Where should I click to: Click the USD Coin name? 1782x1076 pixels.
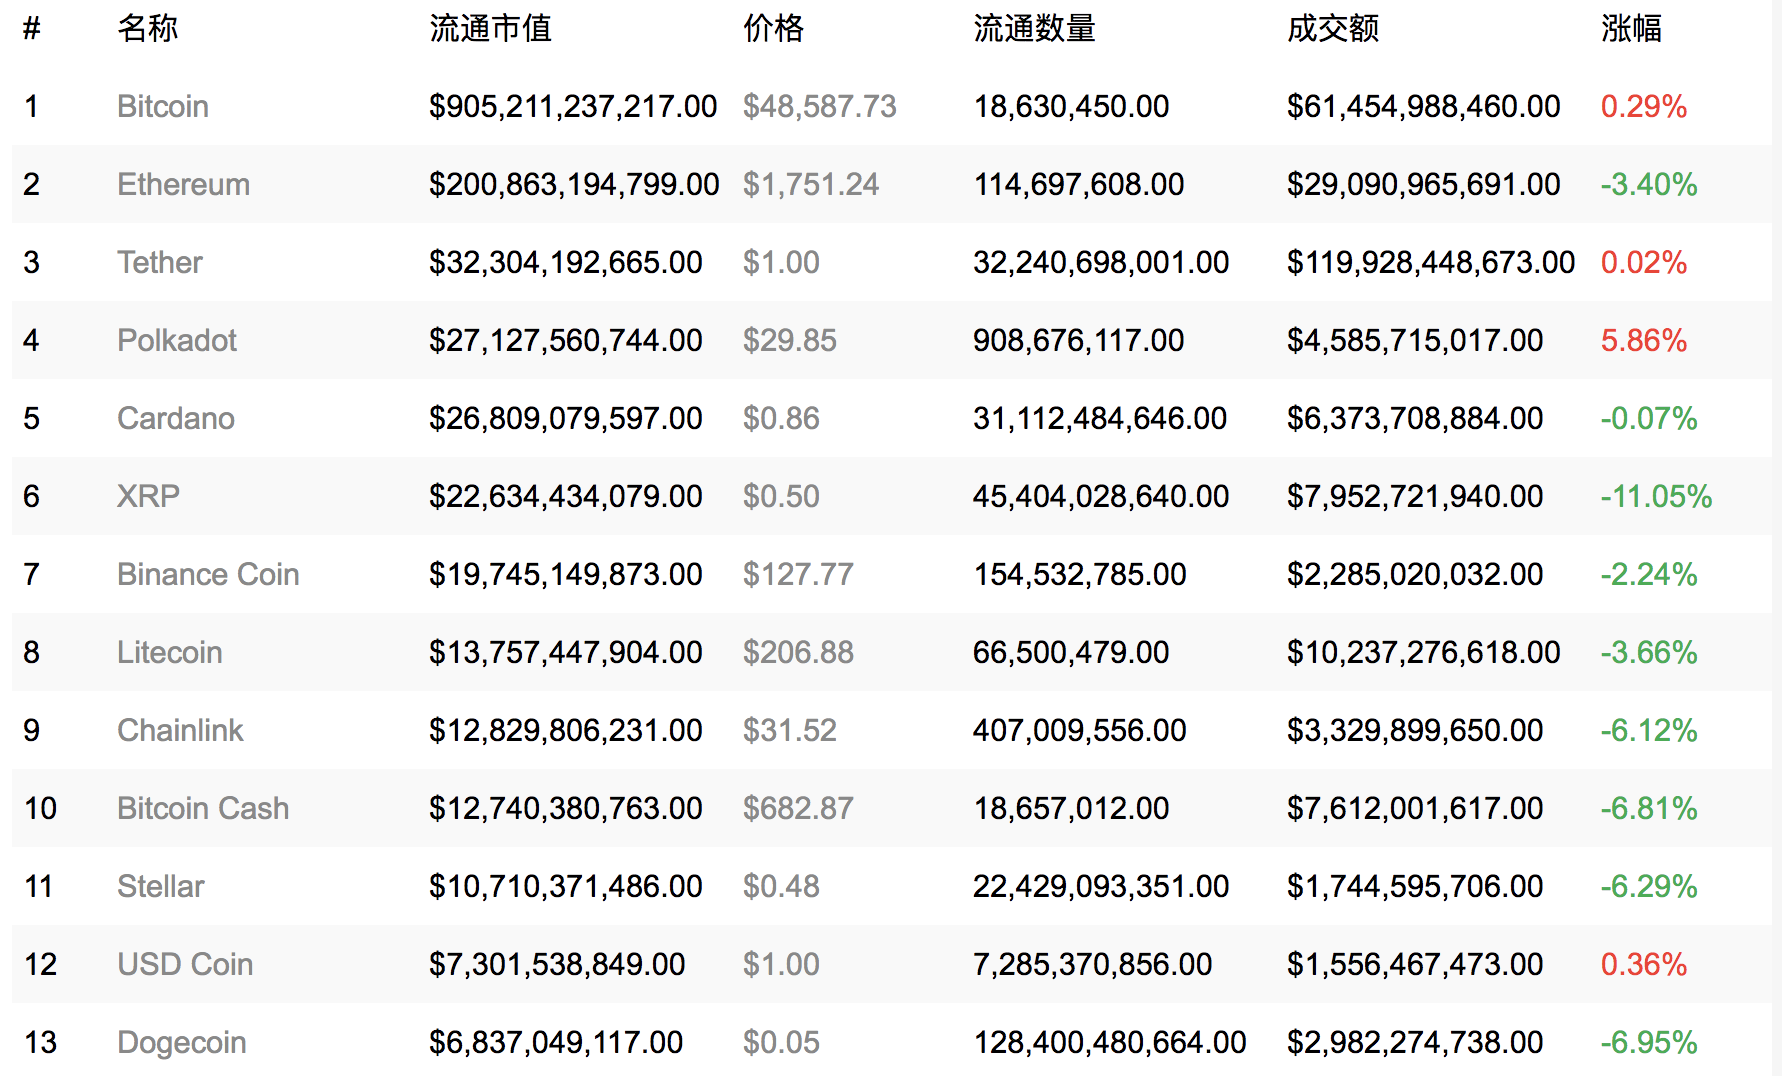(x=184, y=964)
